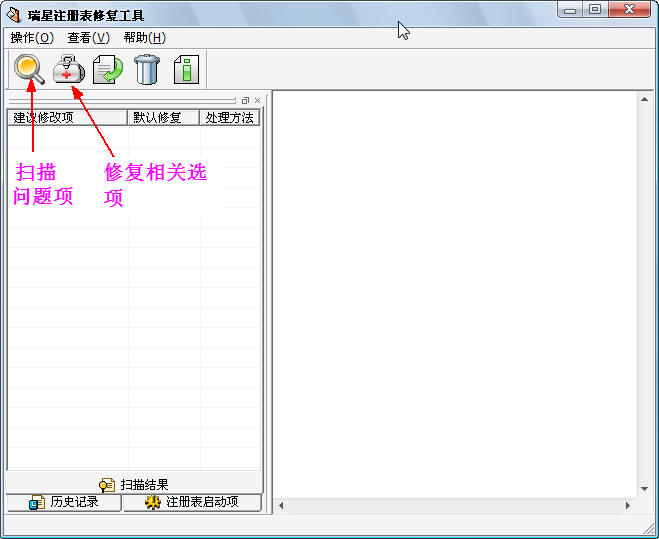Open the 帮助(H) menu
The height and width of the screenshot is (539, 659).
[145, 38]
